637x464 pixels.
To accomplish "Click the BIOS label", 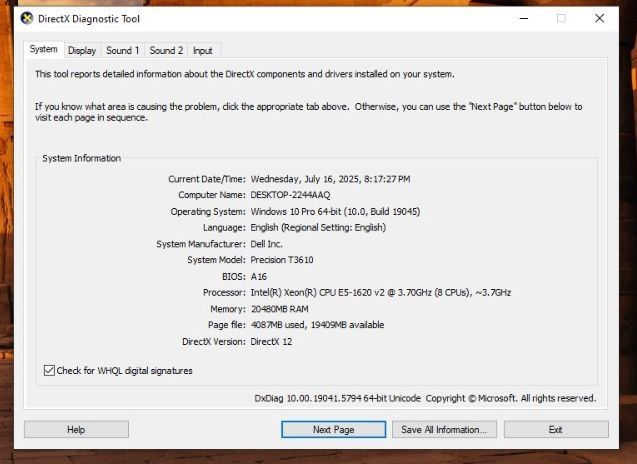I will click(x=234, y=276).
